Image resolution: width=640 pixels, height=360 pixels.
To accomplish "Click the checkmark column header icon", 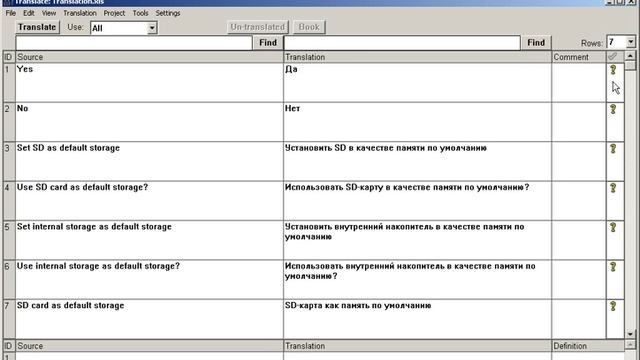I will pyautogui.click(x=612, y=56).
